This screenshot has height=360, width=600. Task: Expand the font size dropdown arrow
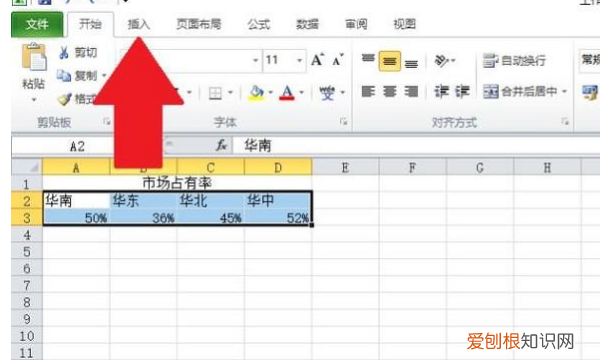(300, 60)
